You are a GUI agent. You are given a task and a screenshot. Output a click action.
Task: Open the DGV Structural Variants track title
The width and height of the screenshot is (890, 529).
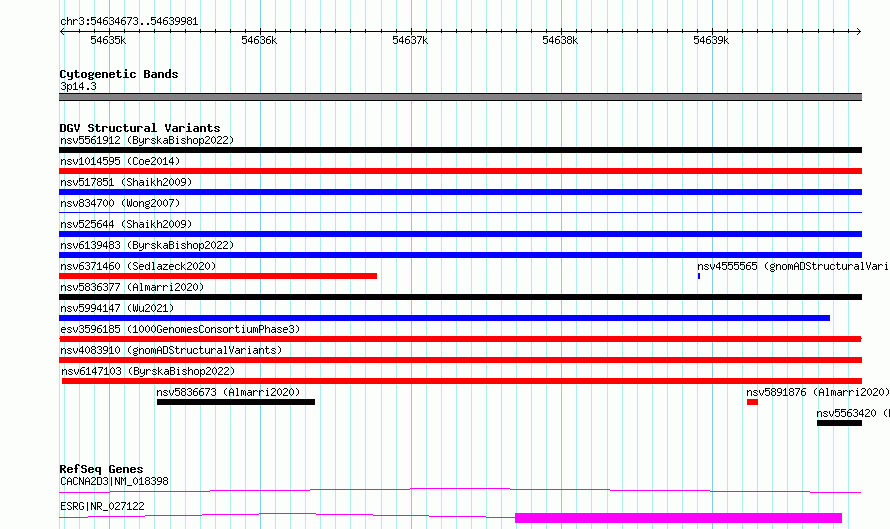click(x=140, y=128)
